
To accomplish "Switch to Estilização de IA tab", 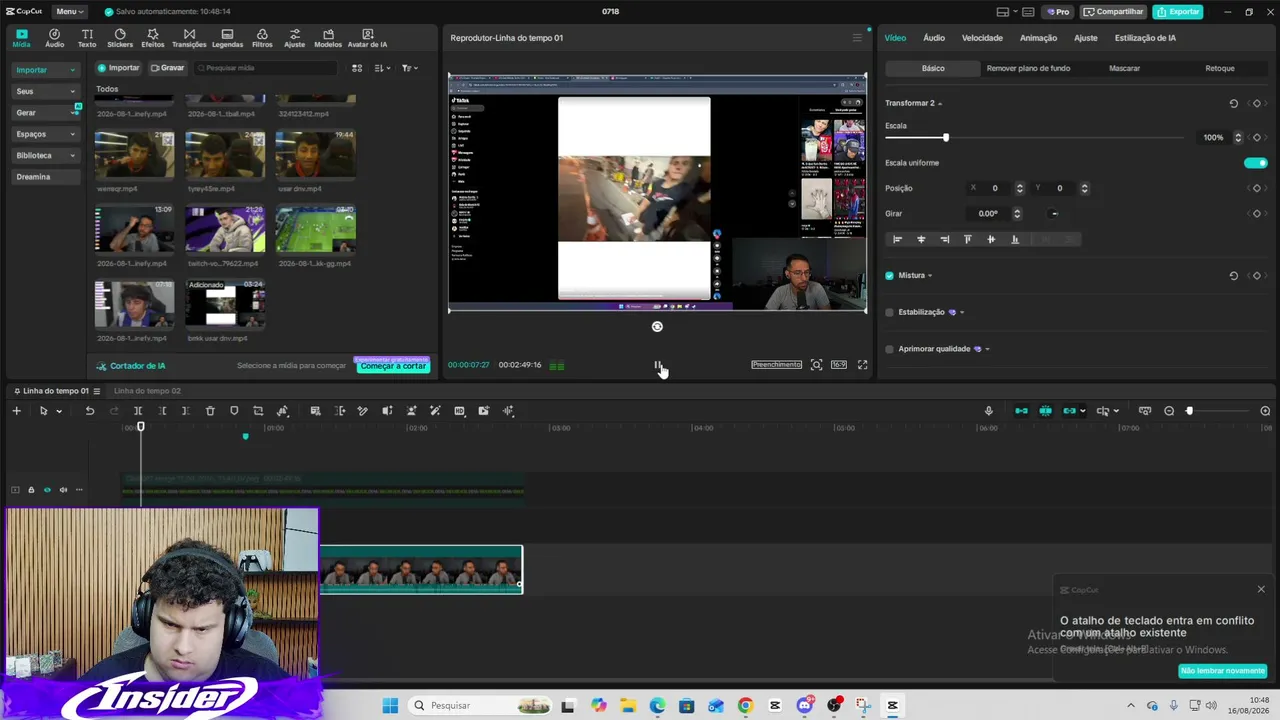I will click(x=1145, y=38).
